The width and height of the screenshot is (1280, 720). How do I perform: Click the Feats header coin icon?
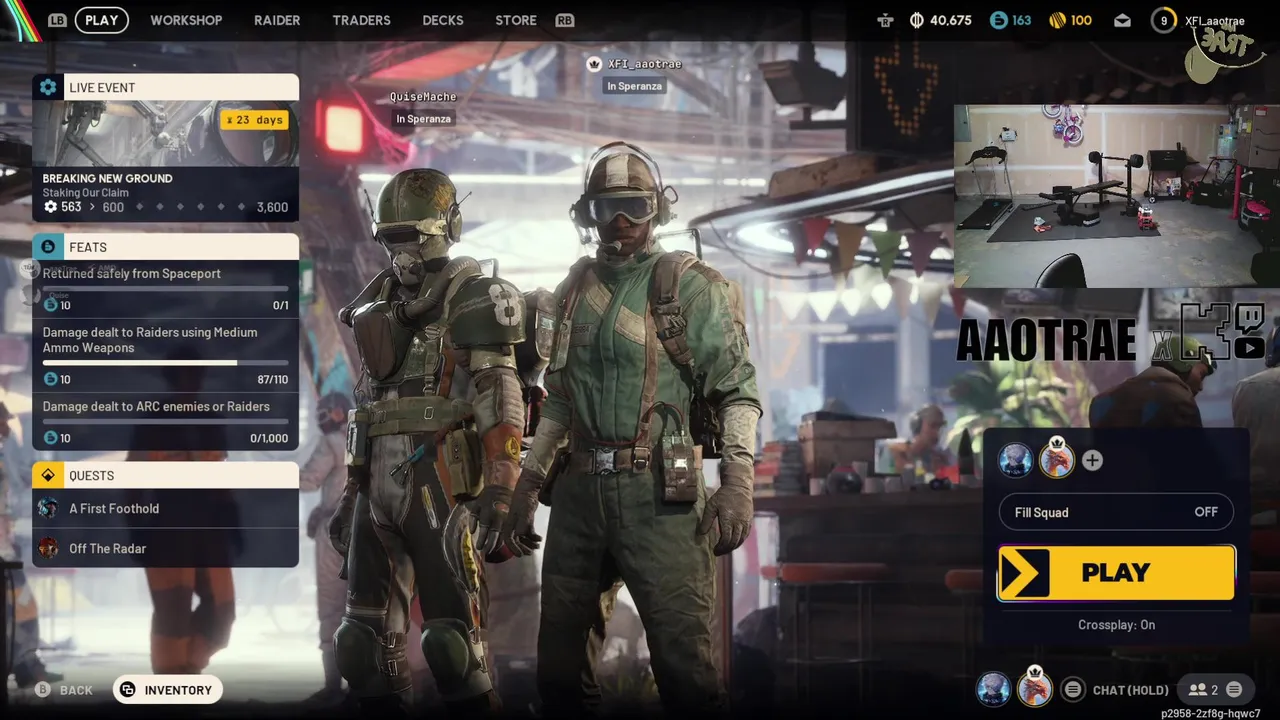click(x=48, y=247)
